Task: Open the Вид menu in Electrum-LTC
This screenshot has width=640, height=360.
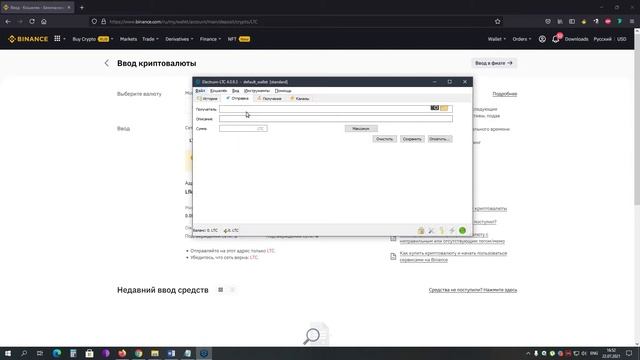Action: pyautogui.click(x=236, y=91)
